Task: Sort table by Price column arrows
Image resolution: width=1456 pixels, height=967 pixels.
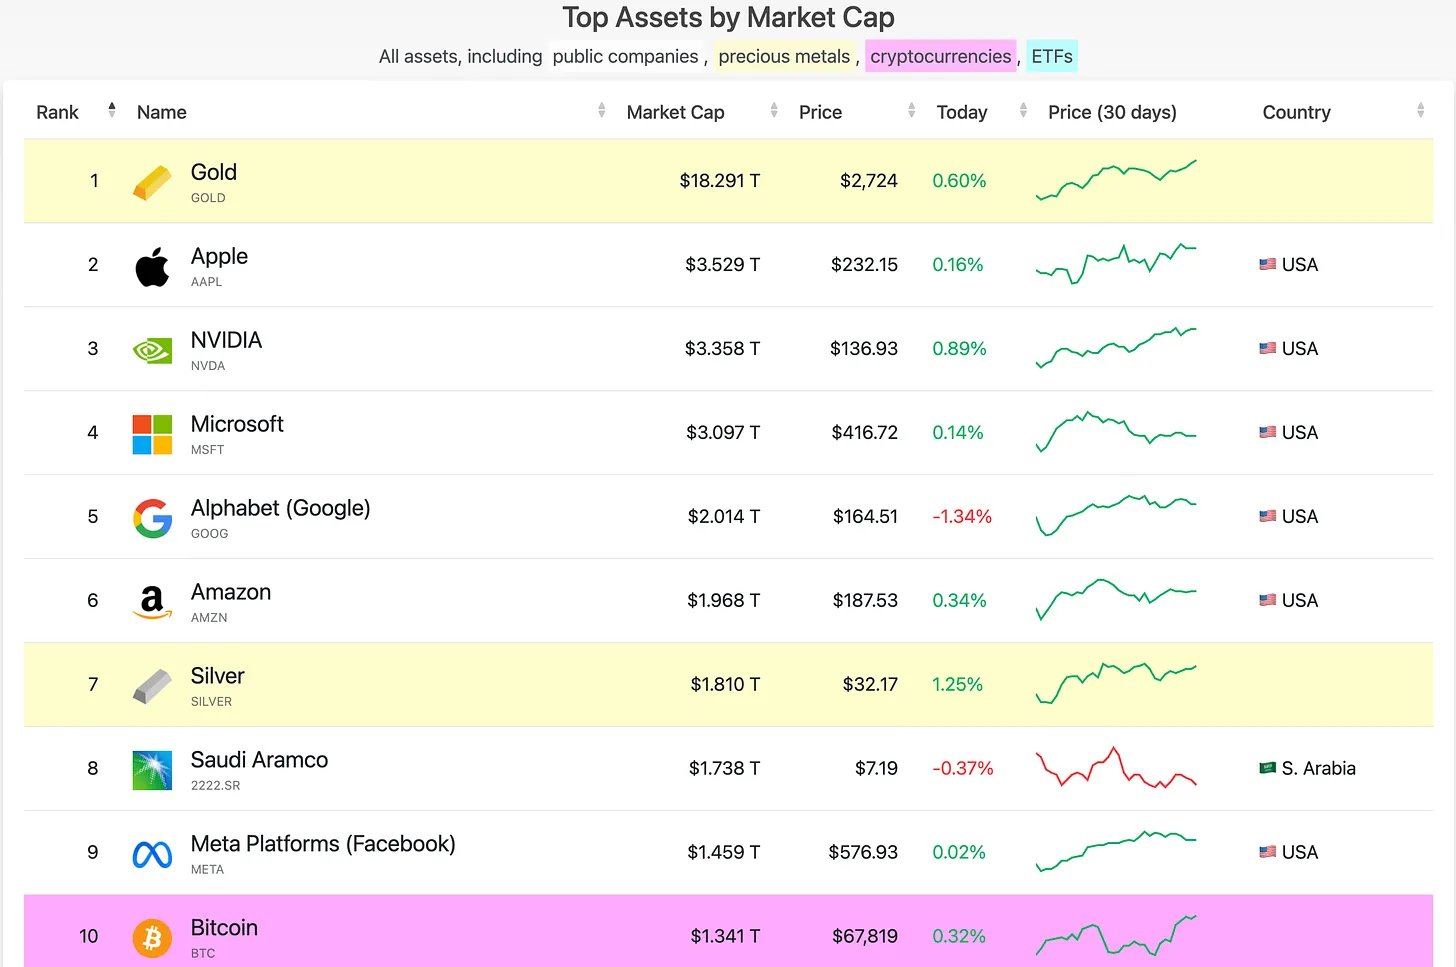Action: pos(911,110)
